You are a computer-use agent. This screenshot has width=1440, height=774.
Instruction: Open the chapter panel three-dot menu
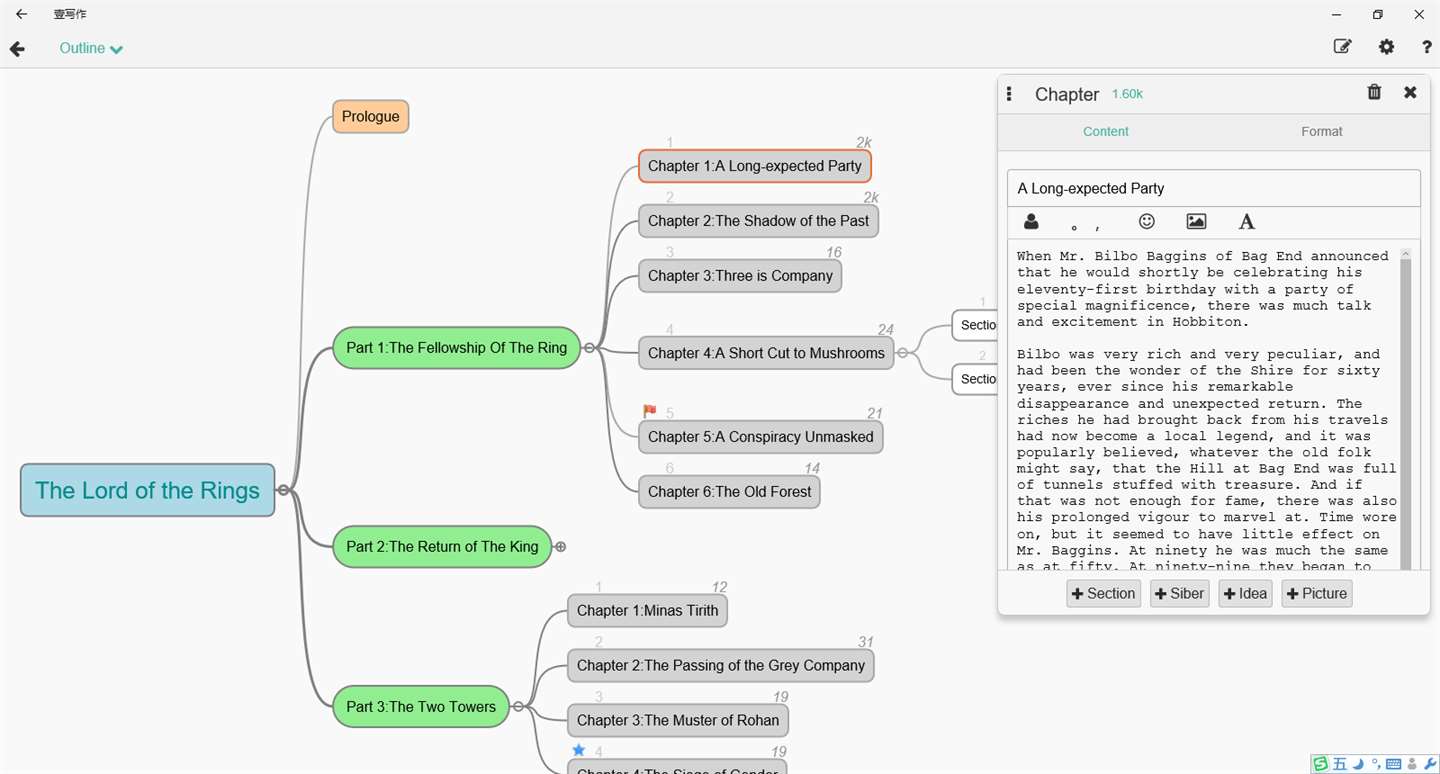[x=1009, y=93]
